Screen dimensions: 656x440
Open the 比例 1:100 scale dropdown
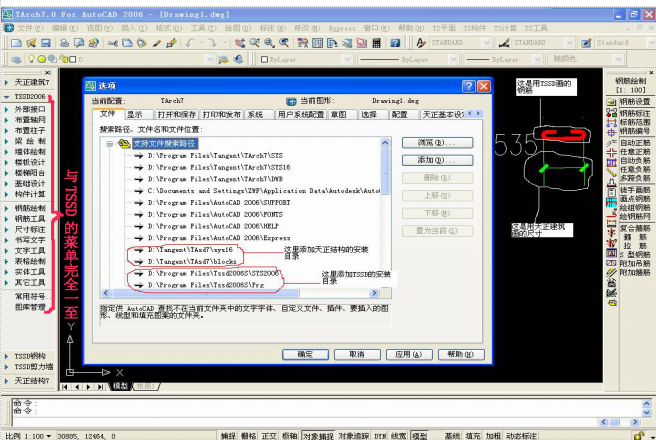(x=49, y=436)
